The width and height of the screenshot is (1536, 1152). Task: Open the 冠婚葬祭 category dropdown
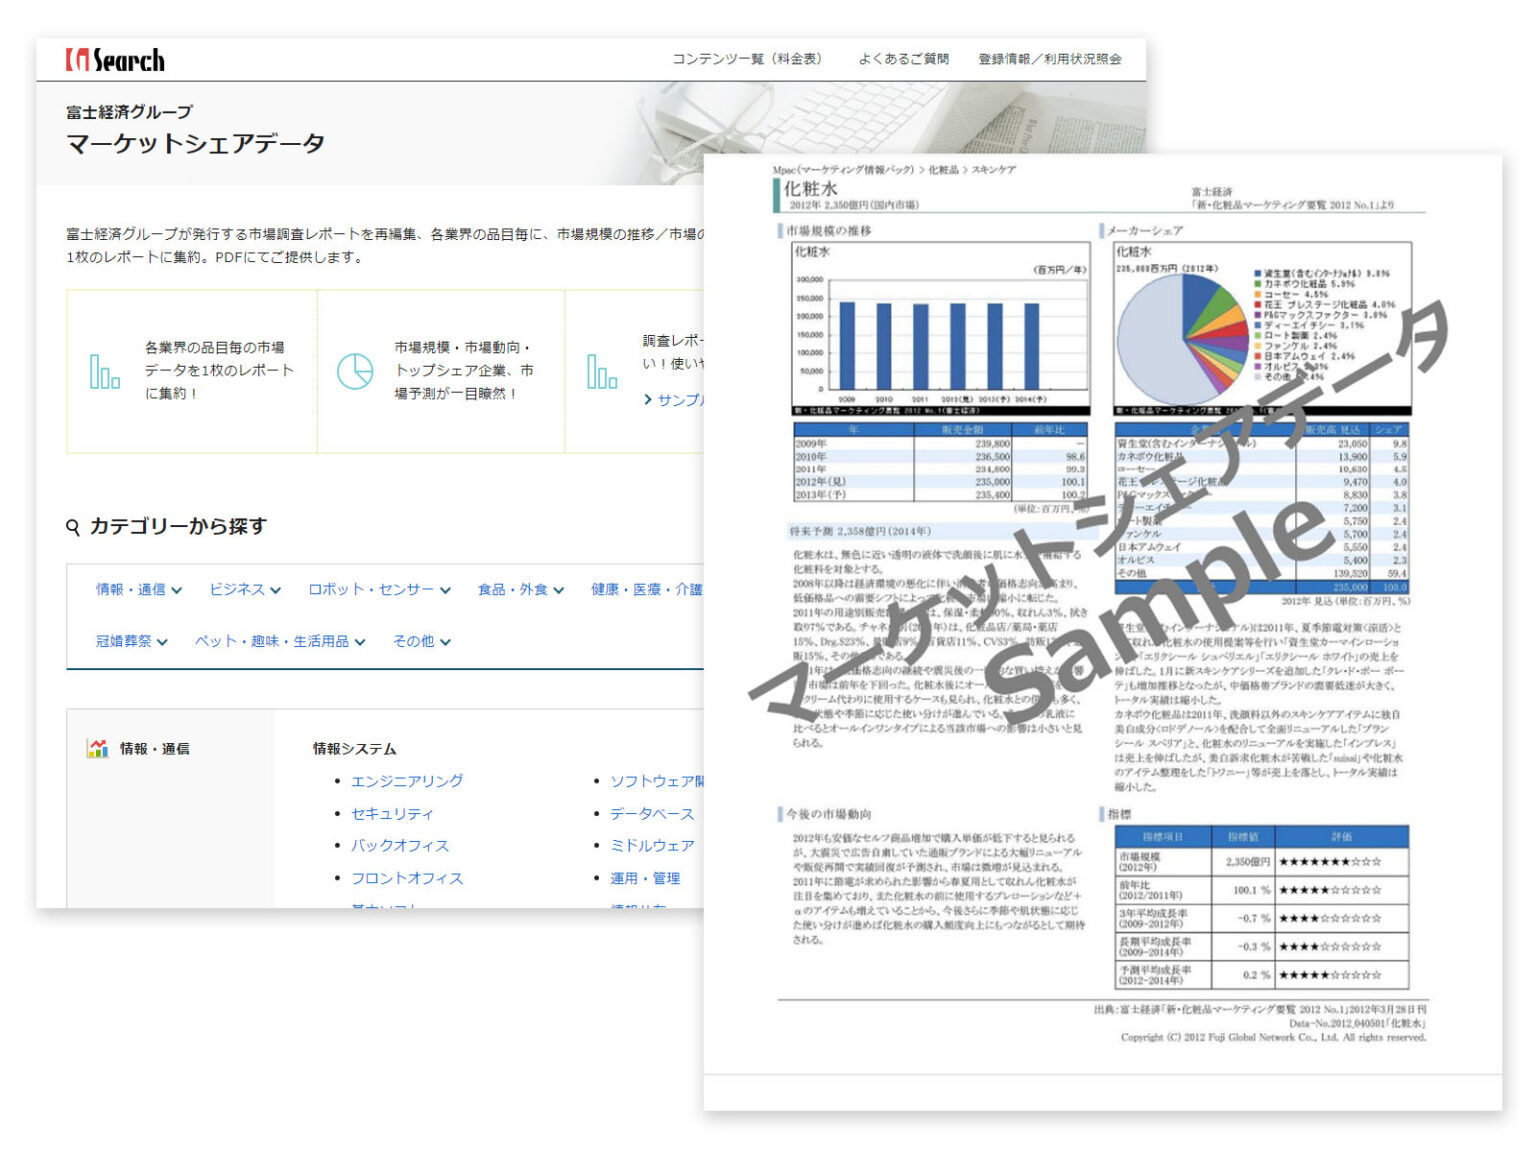(131, 641)
